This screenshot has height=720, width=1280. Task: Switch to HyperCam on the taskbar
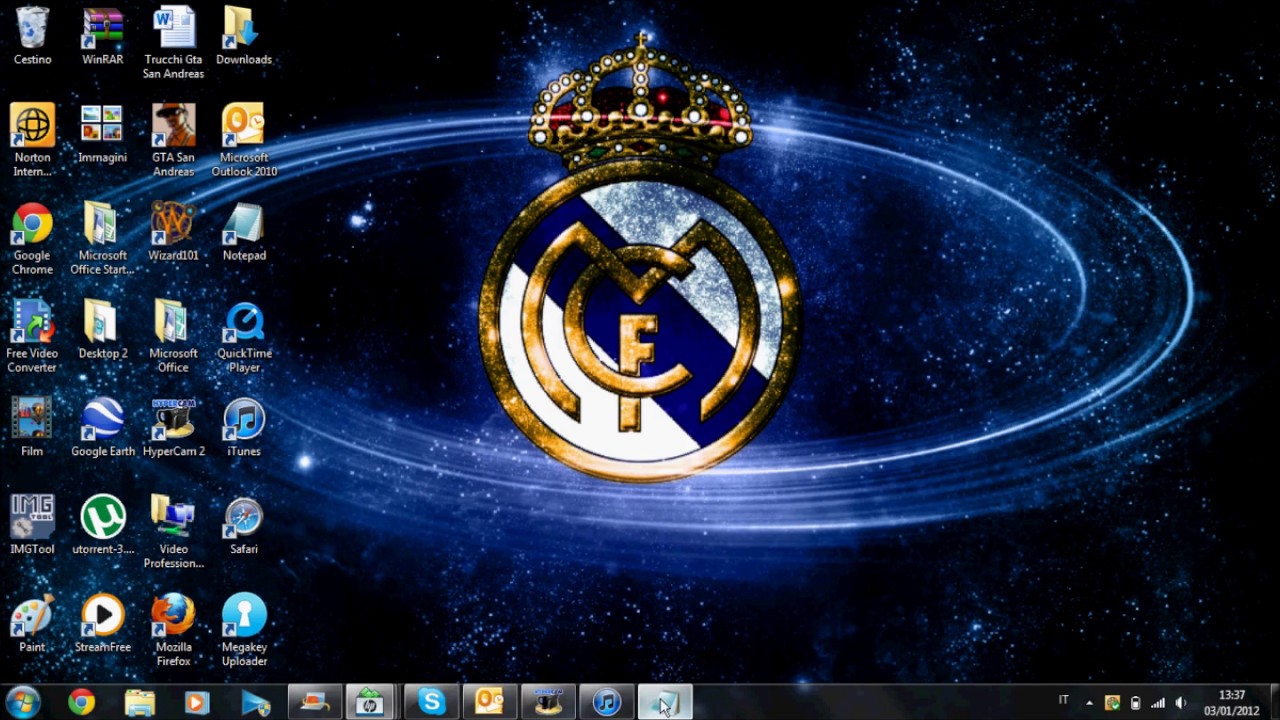pyautogui.click(x=548, y=702)
